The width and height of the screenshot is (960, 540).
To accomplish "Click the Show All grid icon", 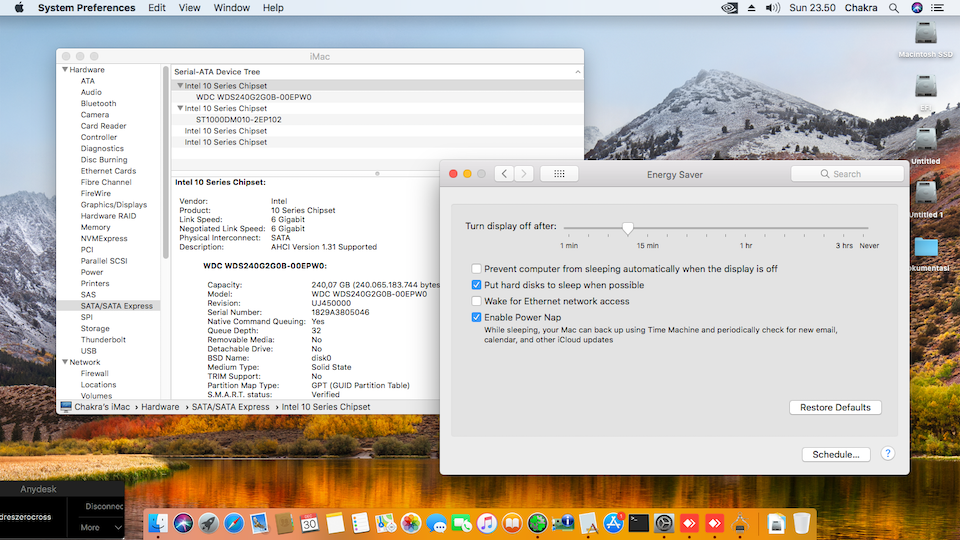I will [x=559, y=174].
